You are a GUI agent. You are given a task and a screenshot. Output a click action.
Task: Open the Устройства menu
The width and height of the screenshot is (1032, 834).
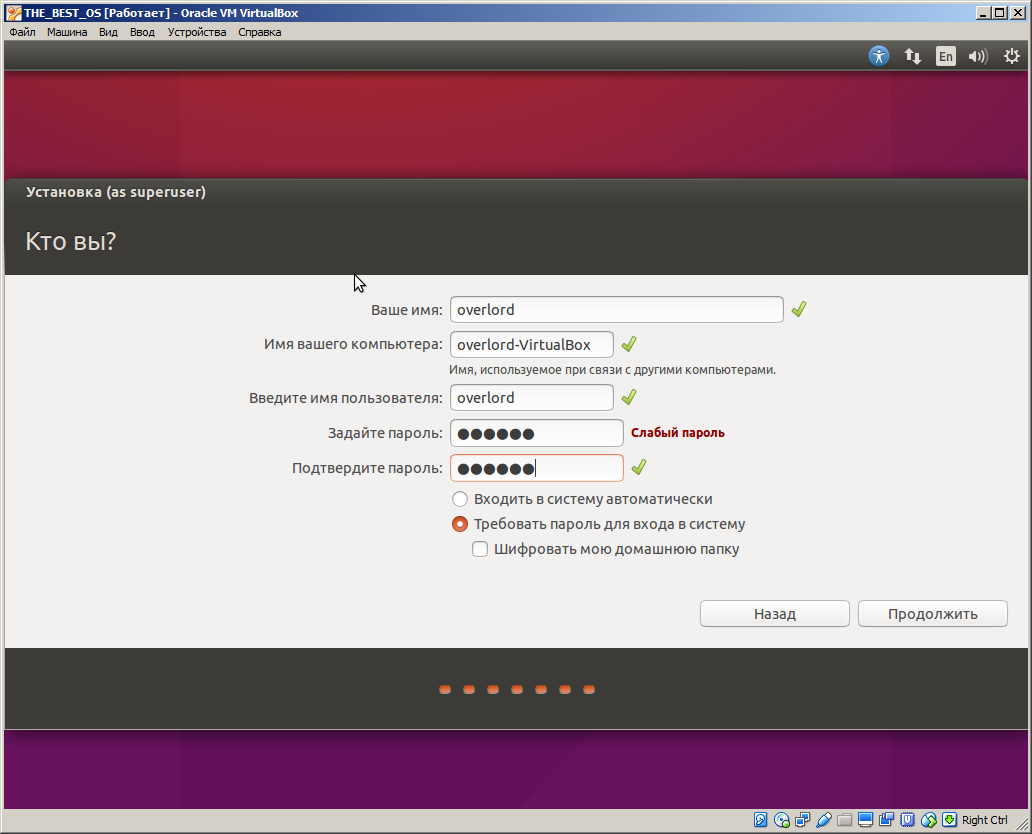[x=197, y=32]
